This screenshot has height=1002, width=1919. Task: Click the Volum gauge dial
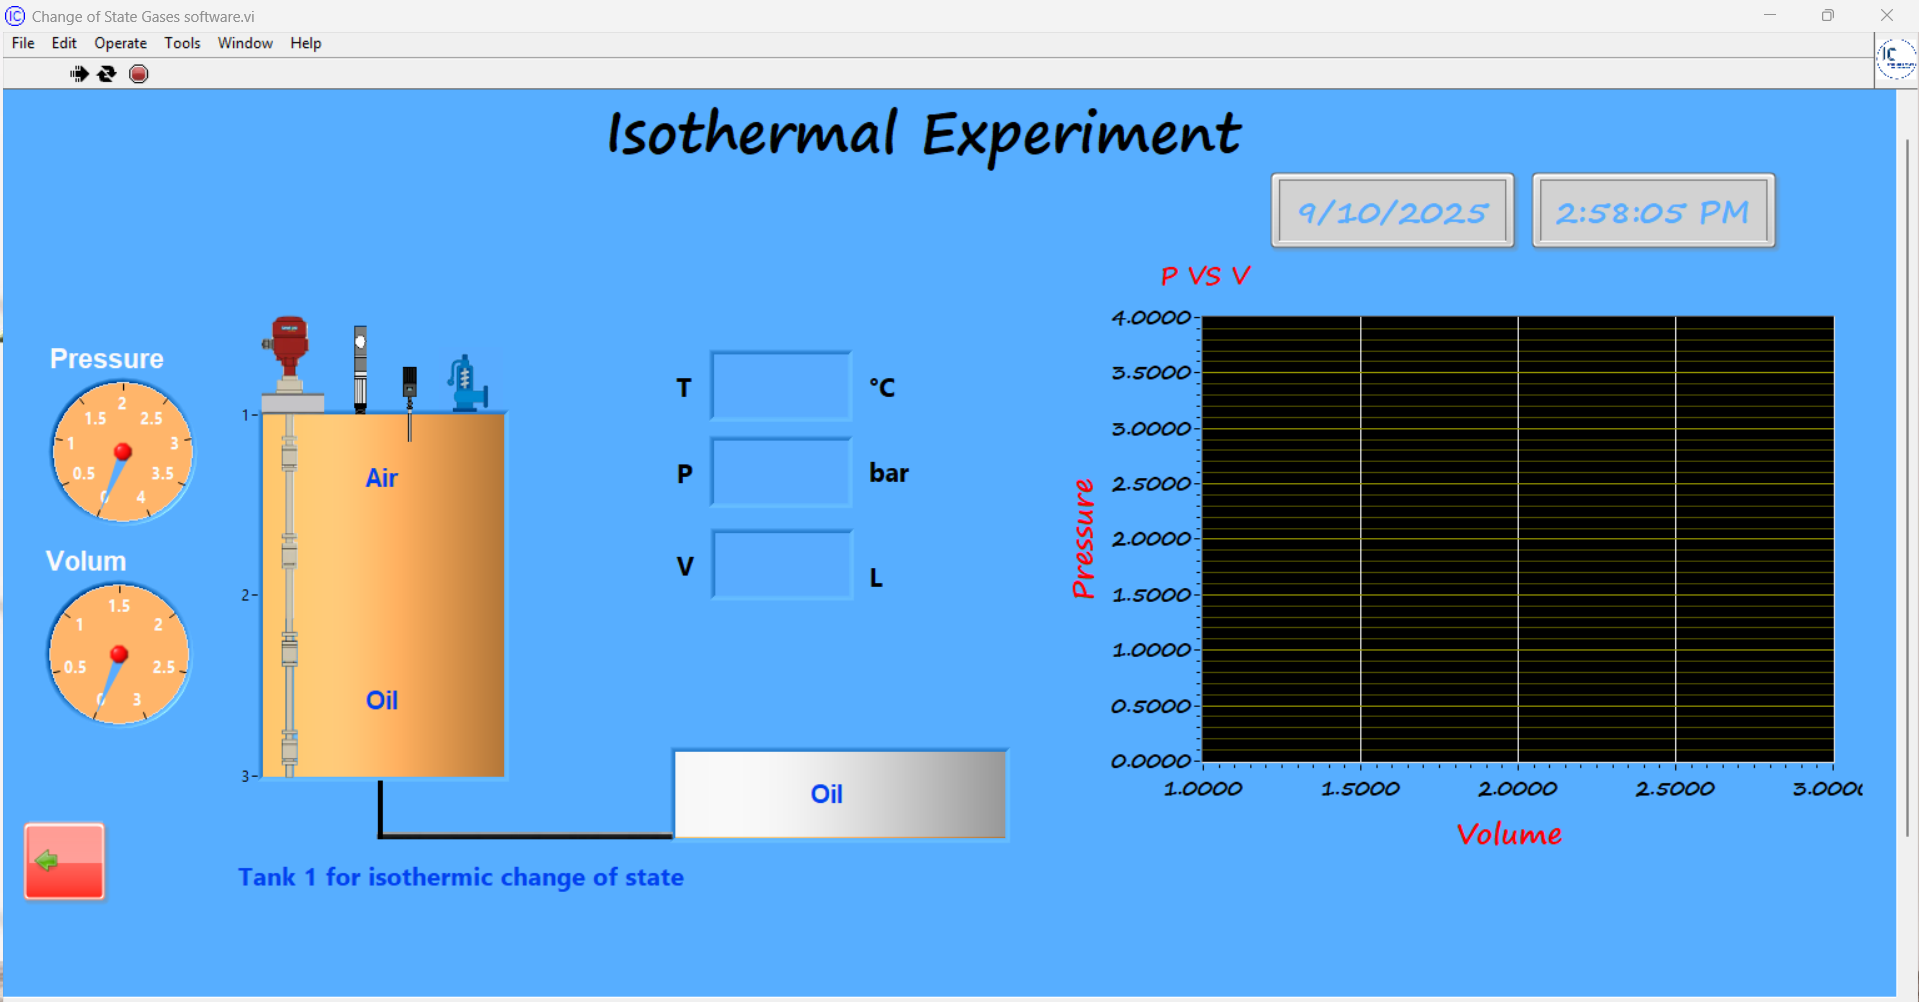(119, 655)
